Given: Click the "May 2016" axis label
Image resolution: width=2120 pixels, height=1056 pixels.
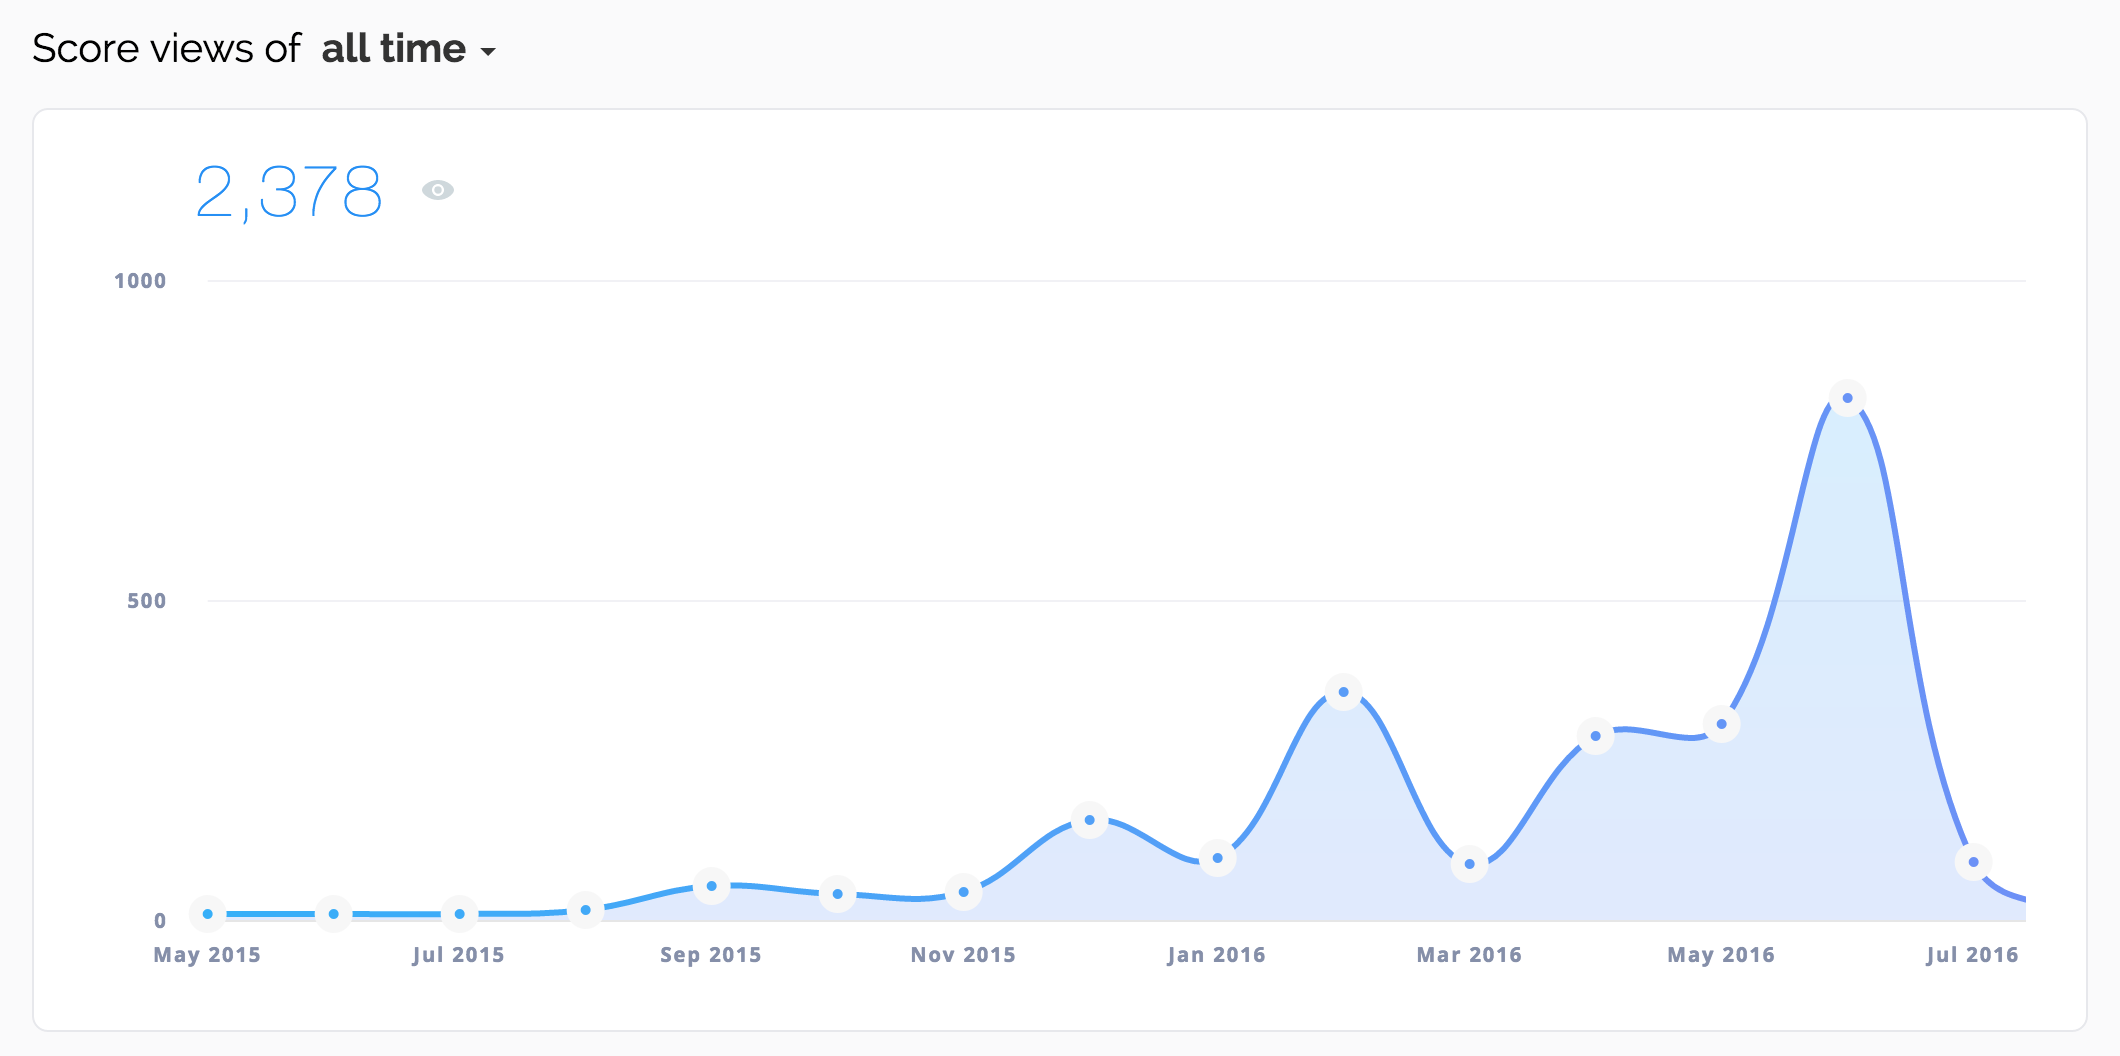Looking at the screenshot, I should 1721,955.
